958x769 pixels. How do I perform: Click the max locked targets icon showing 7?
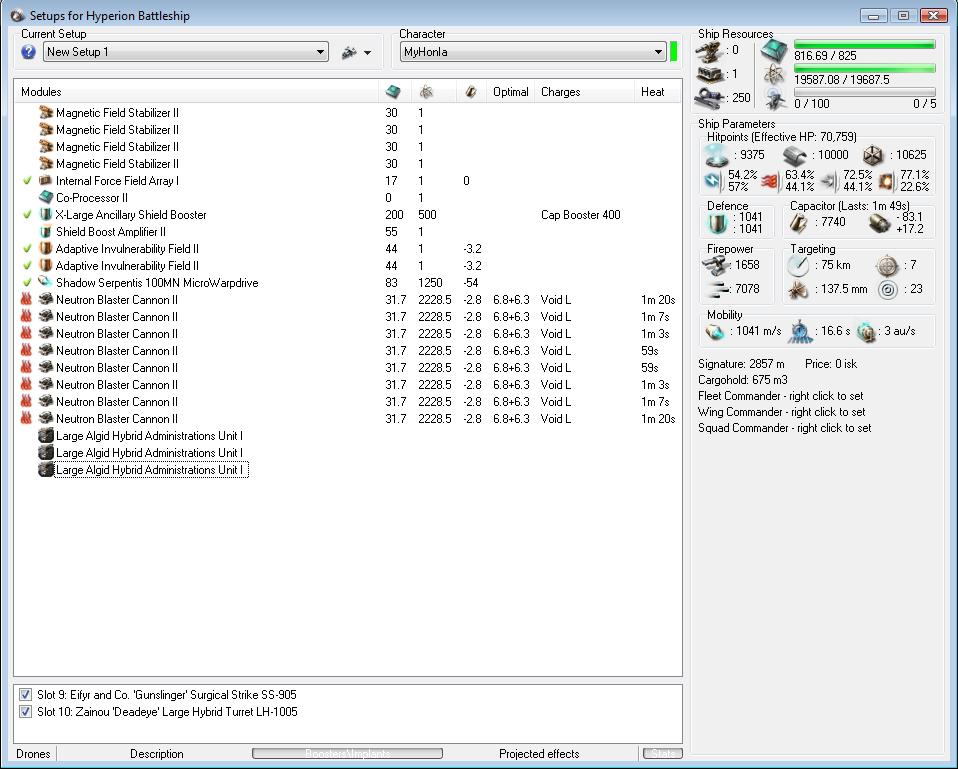tap(887, 265)
